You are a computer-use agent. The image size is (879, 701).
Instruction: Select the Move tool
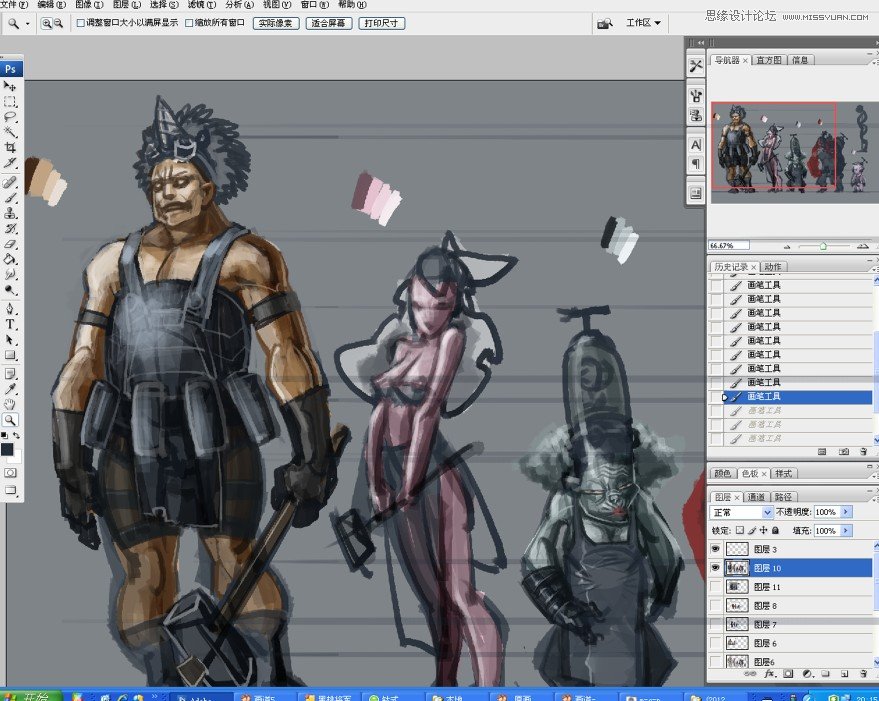pyautogui.click(x=10, y=86)
